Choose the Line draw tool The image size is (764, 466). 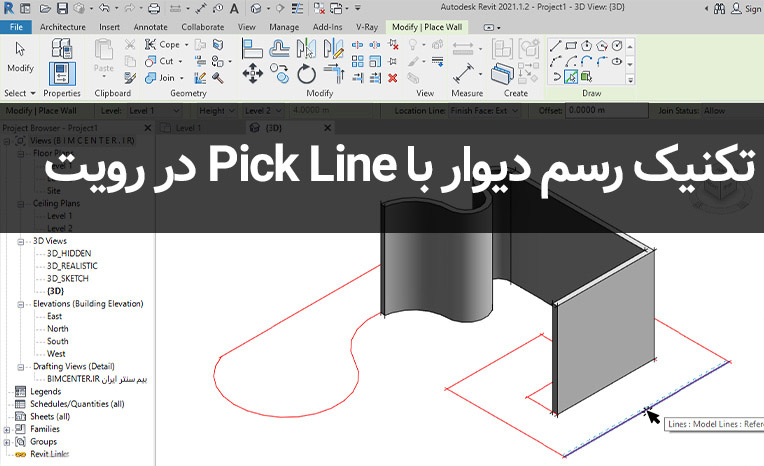click(x=555, y=46)
